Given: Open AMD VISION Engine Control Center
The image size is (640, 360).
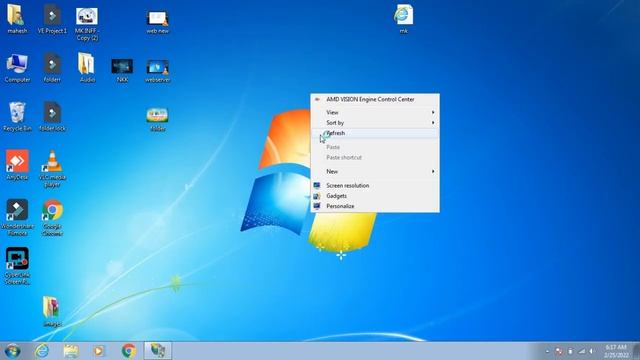Looking at the screenshot, I should [375, 99].
